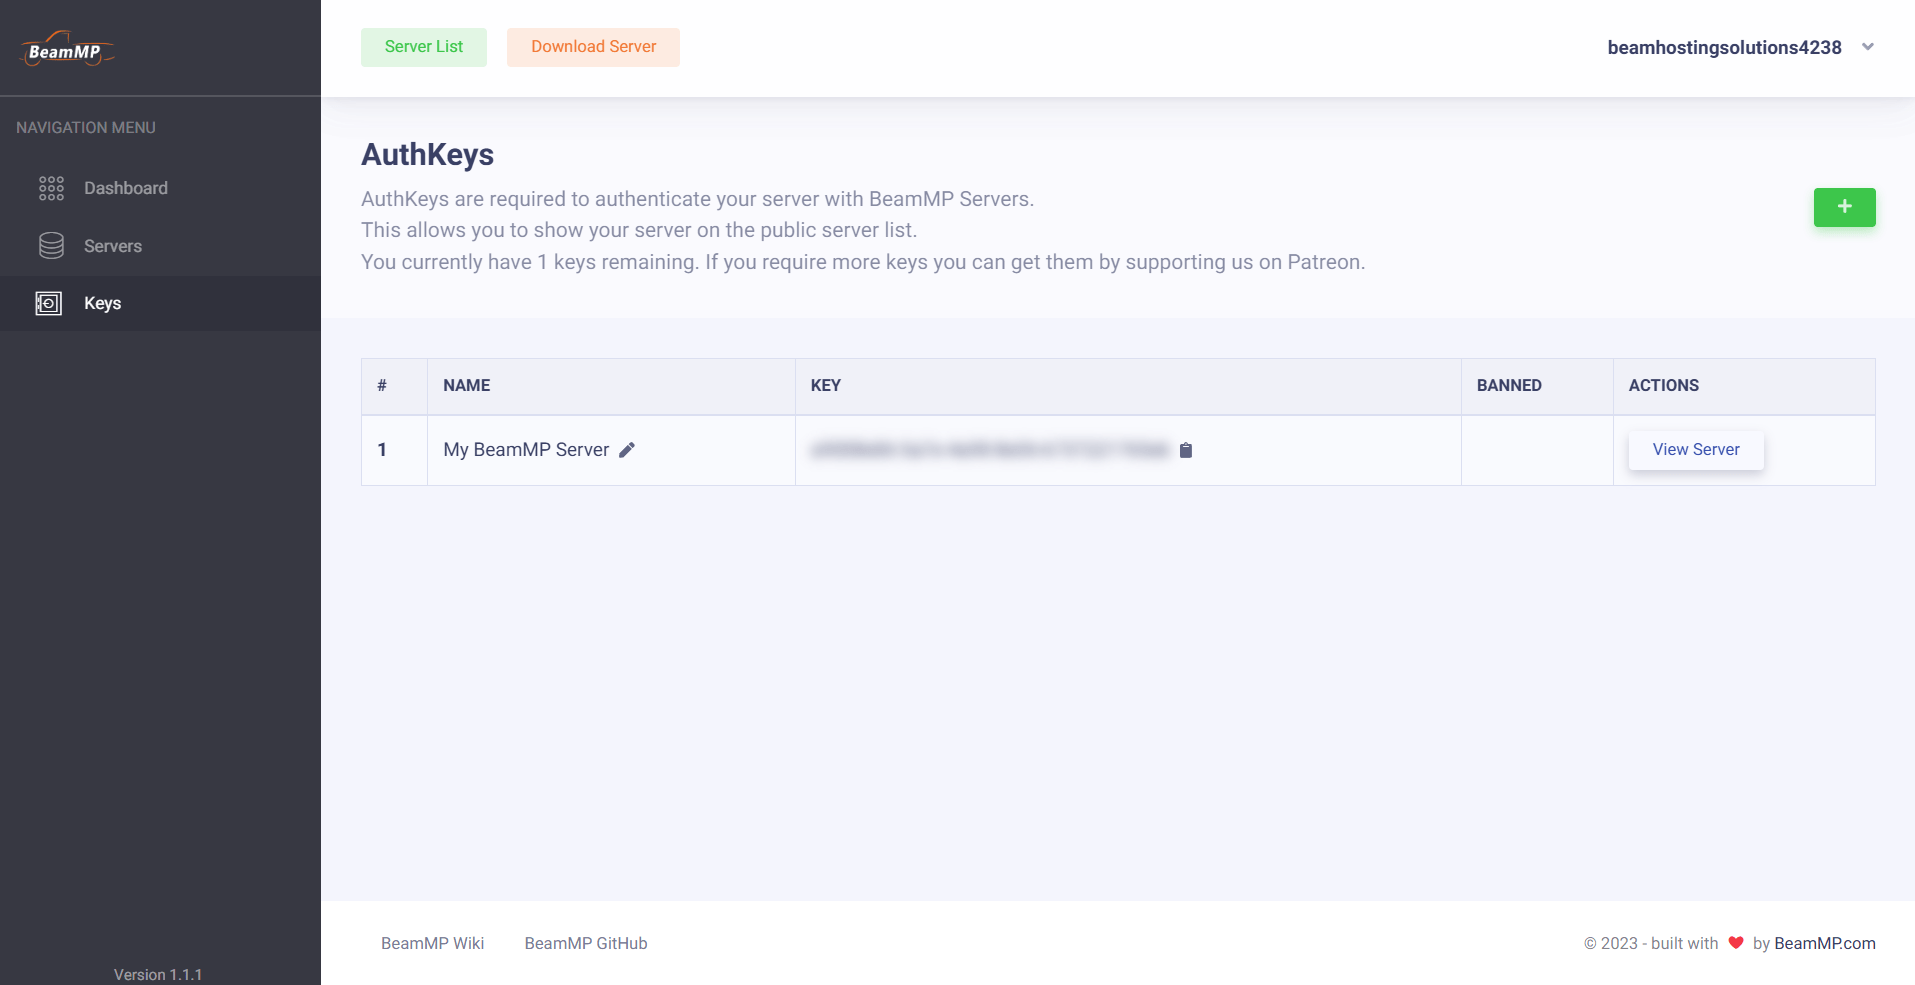
Task: Click the blurred key value
Action: coord(990,450)
